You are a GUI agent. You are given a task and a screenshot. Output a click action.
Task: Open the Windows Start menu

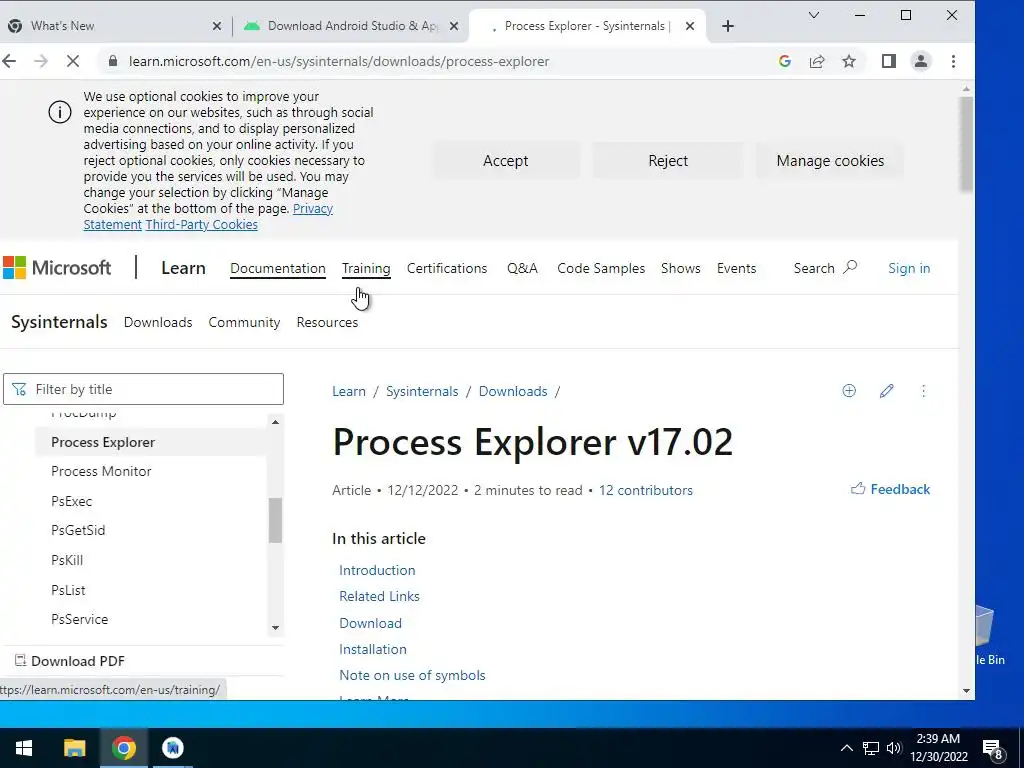point(24,748)
